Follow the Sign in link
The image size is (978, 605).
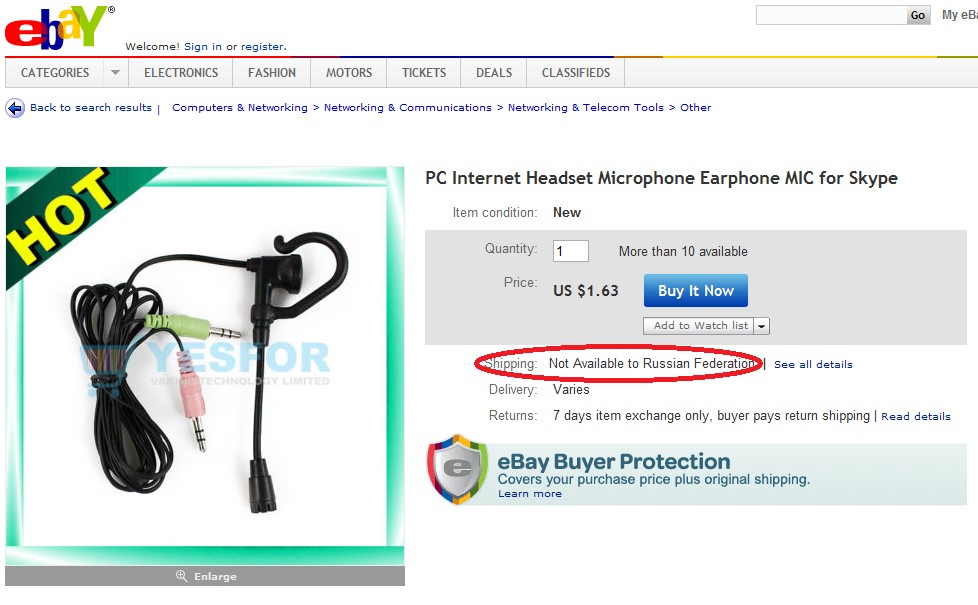pos(203,46)
